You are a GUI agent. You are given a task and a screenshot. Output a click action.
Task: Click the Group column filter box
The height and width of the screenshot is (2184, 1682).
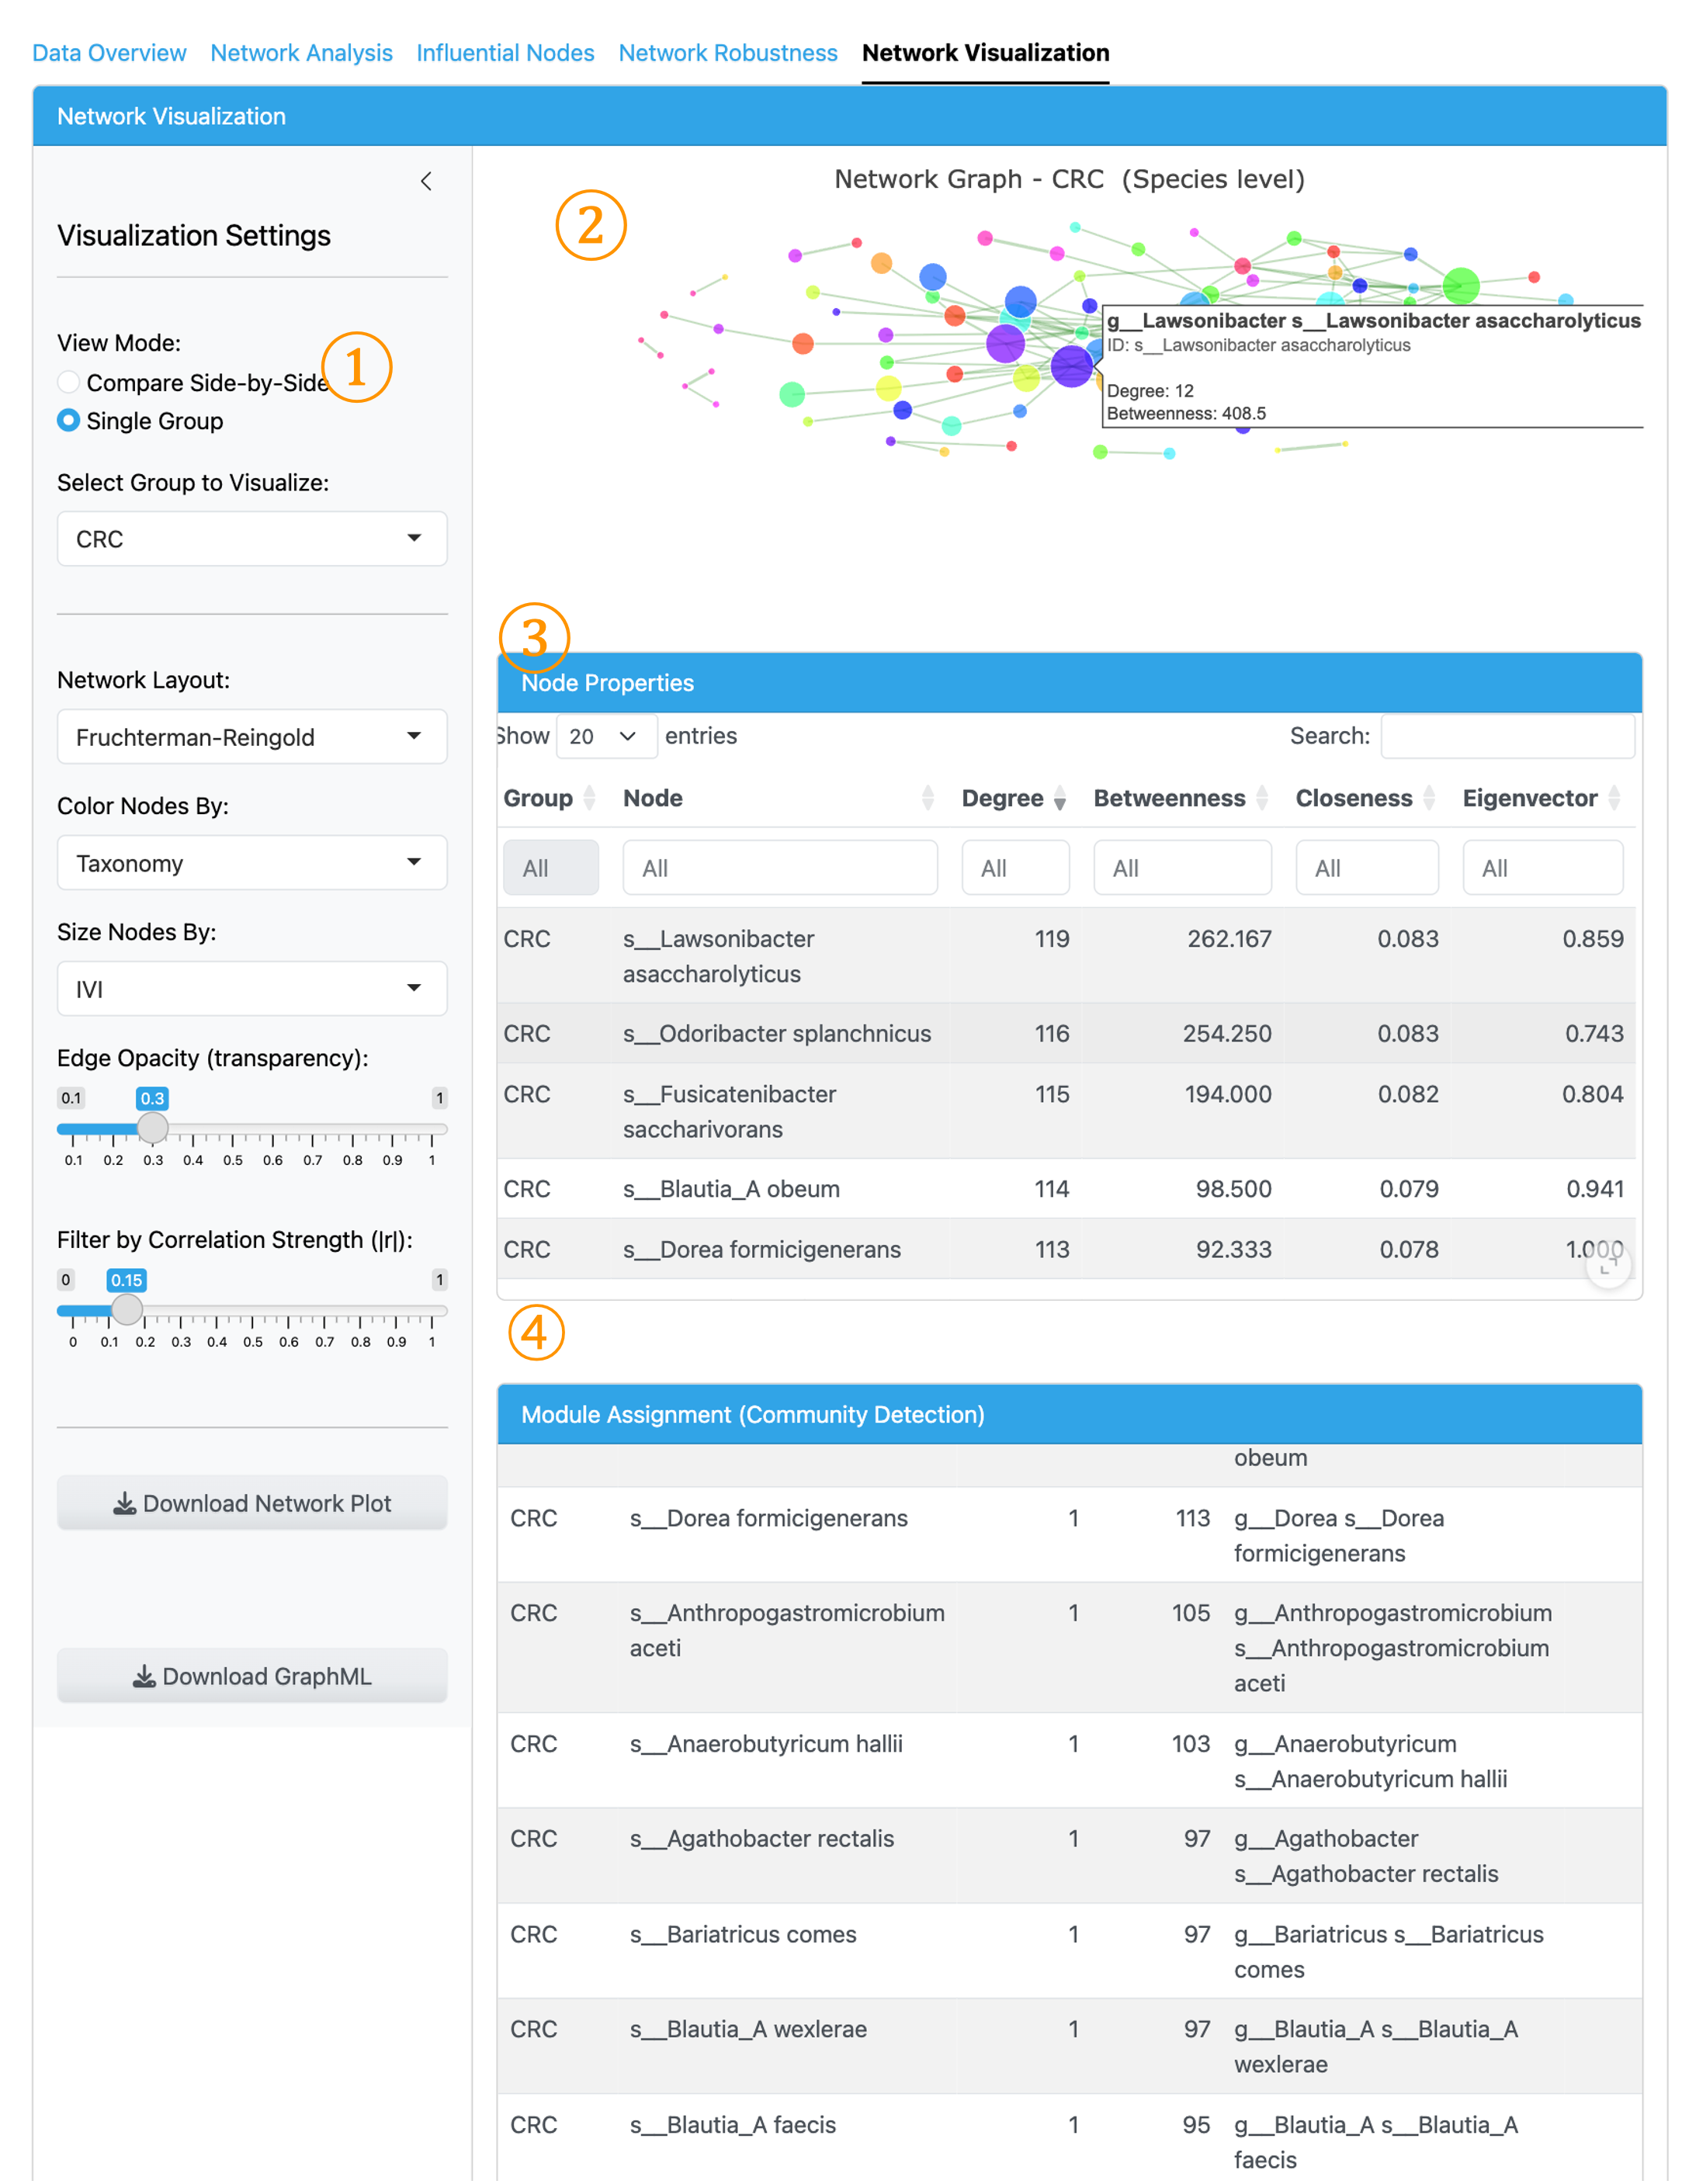551,868
